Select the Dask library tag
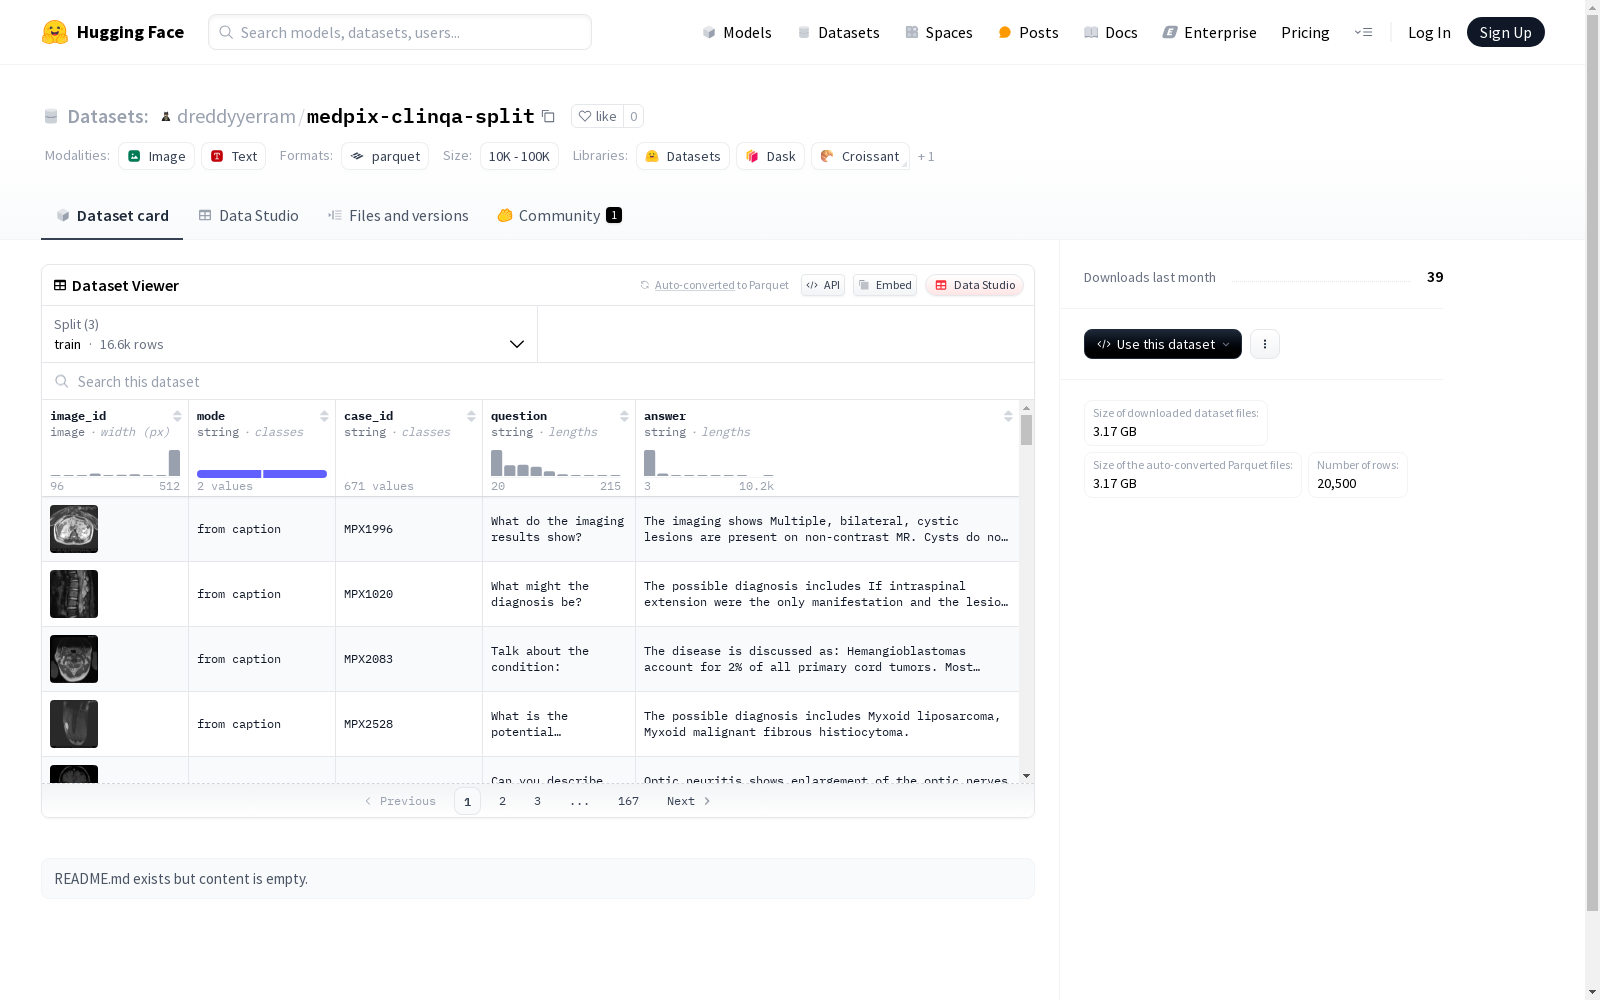This screenshot has width=1600, height=1000. (x=771, y=156)
